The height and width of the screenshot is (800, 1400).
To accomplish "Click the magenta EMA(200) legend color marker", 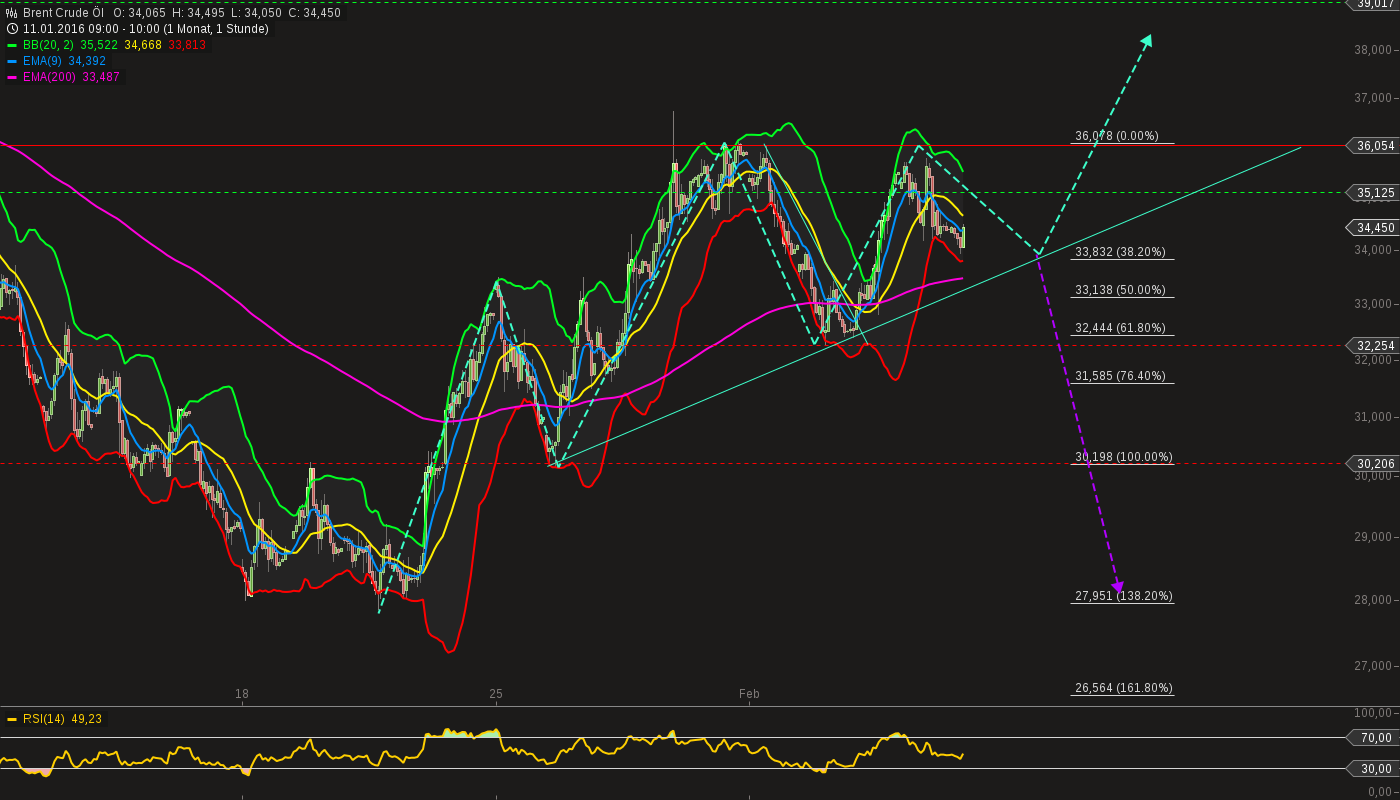I will click(x=12, y=77).
